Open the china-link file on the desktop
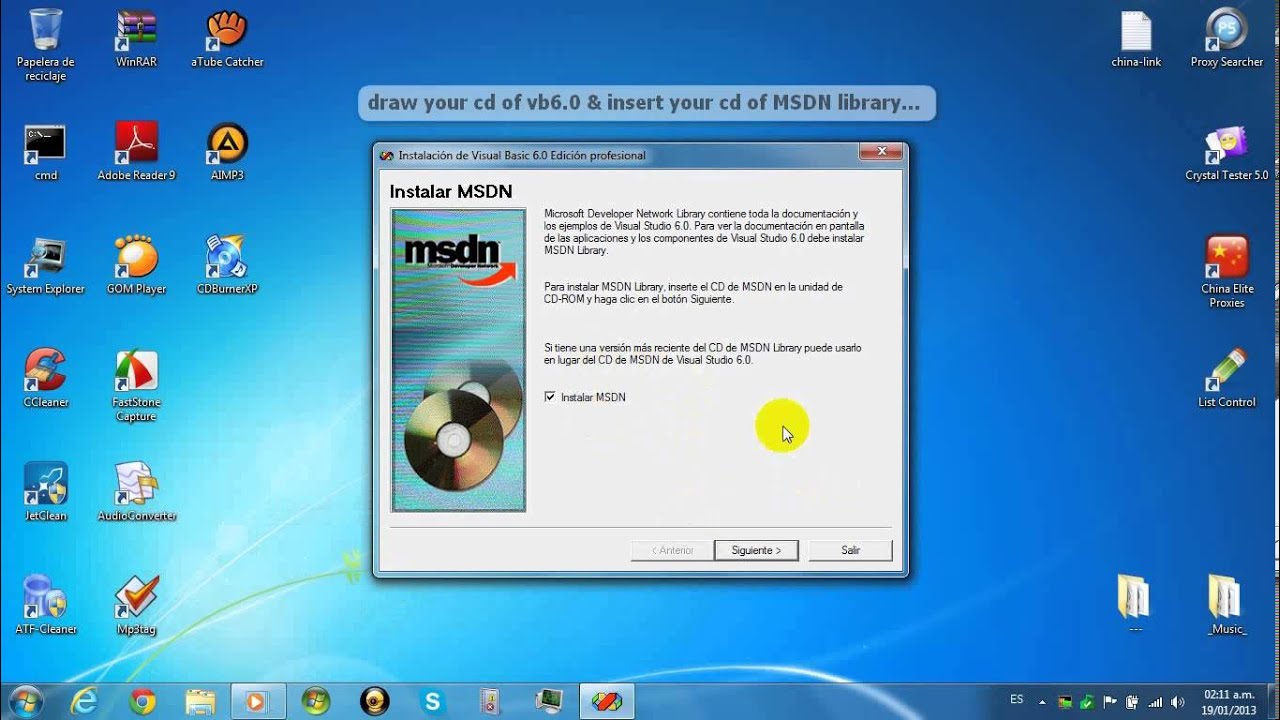The width and height of the screenshot is (1280, 720). 1136,38
